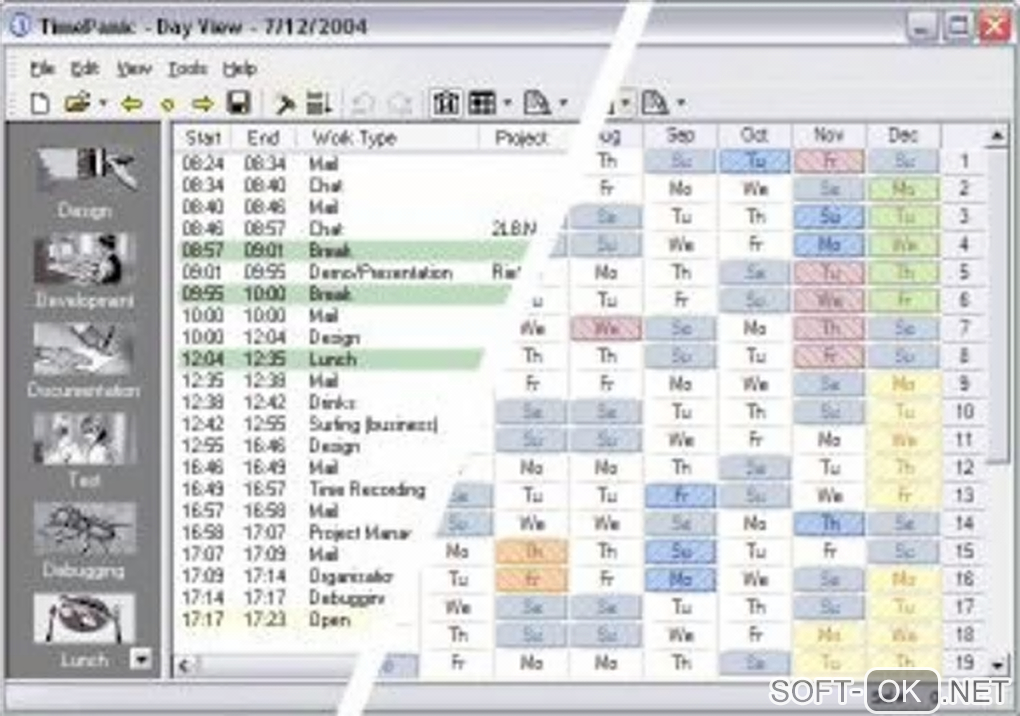Viewport: 1020px width, 716px height.
Task: Open the View menu
Action: 134,68
